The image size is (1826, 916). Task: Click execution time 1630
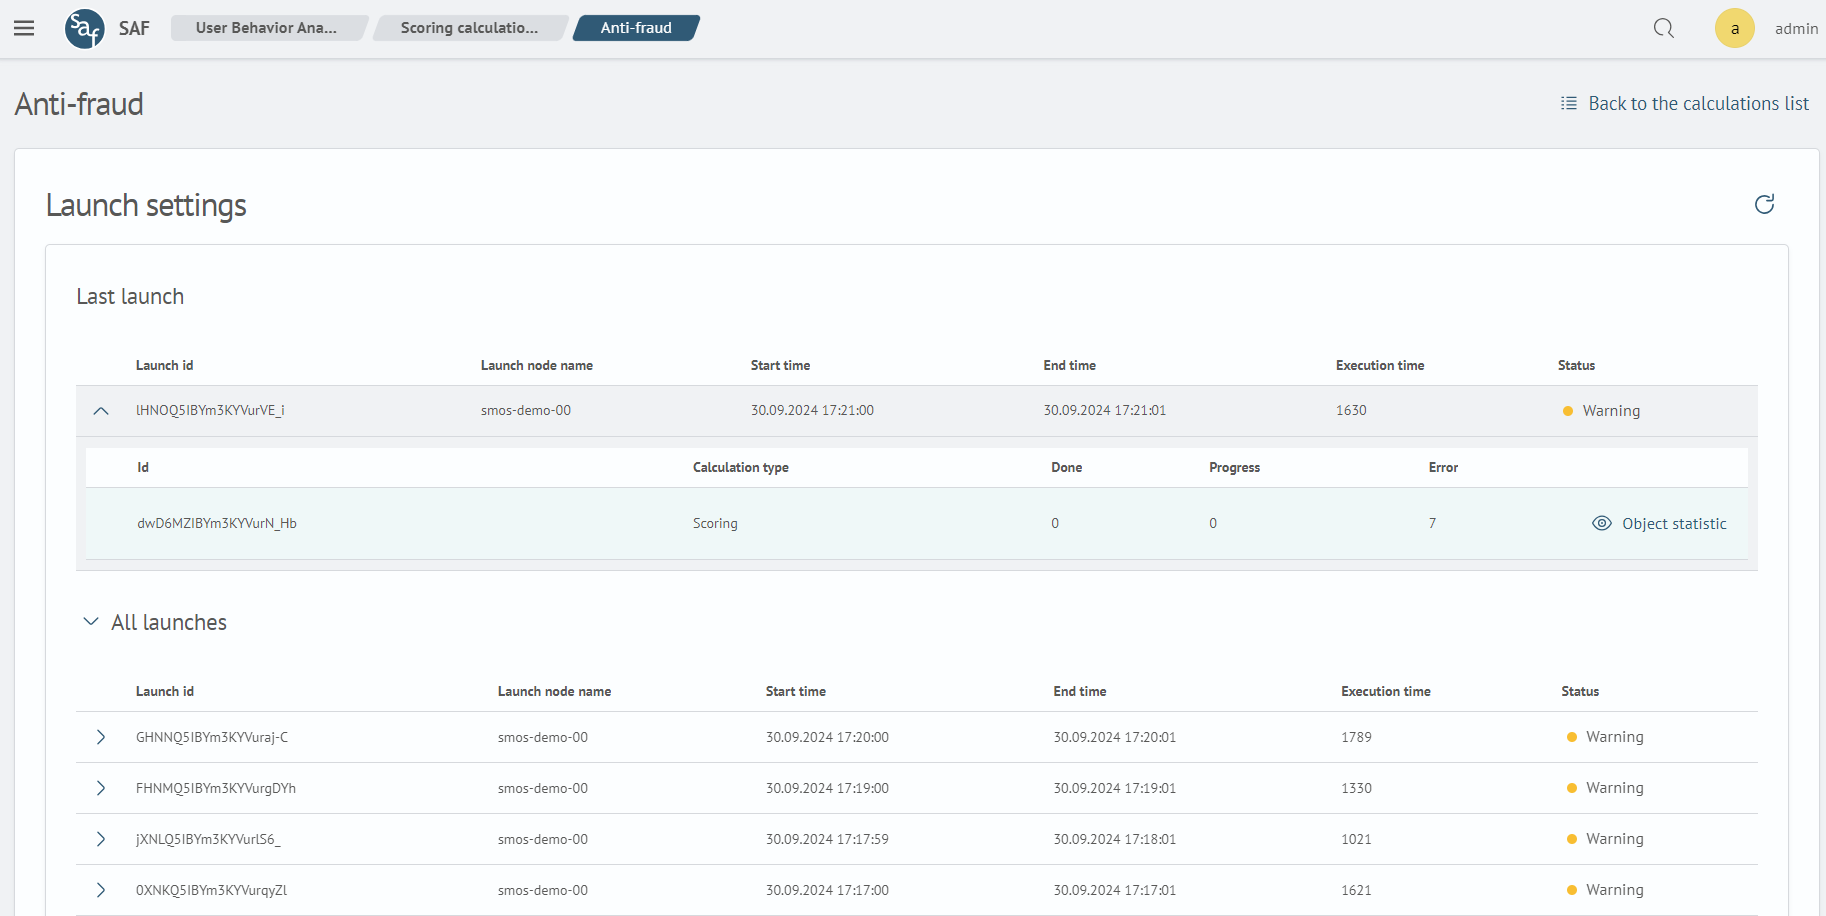point(1351,410)
